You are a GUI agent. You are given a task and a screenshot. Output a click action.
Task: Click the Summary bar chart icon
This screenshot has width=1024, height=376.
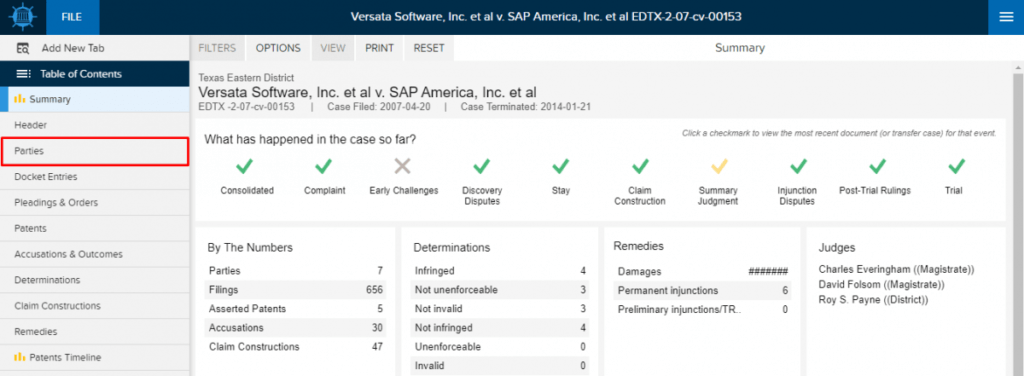point(20,99)
